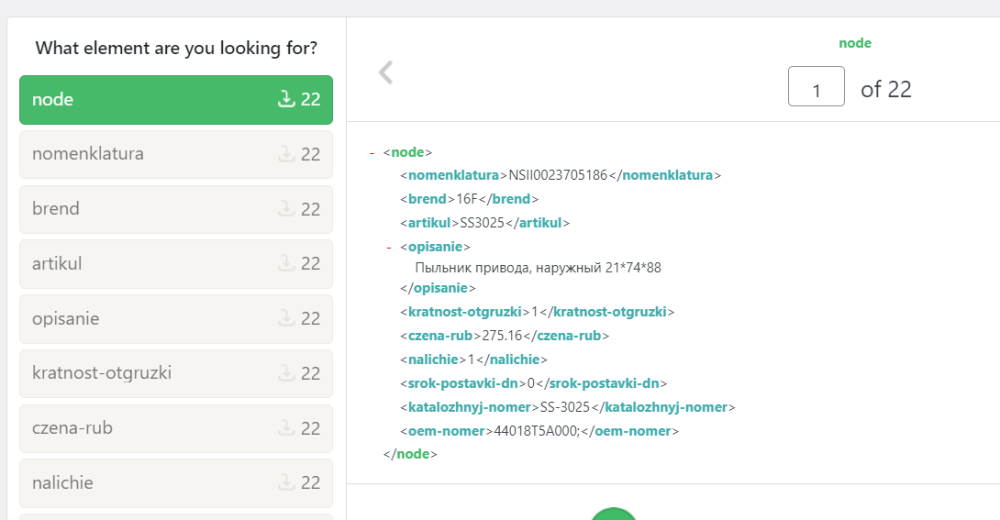Click the download icon beside nalichie
Screen dimensions: 1000x520
point(286,483)
